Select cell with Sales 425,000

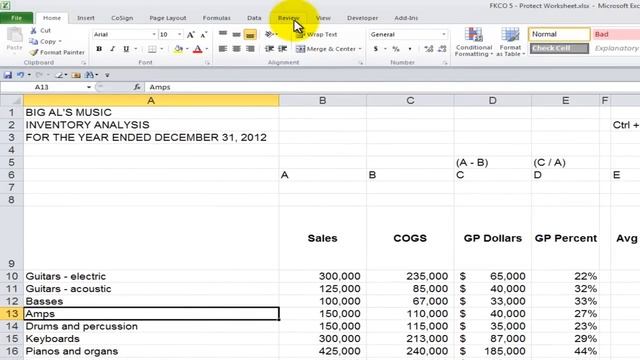pos(323,351)
